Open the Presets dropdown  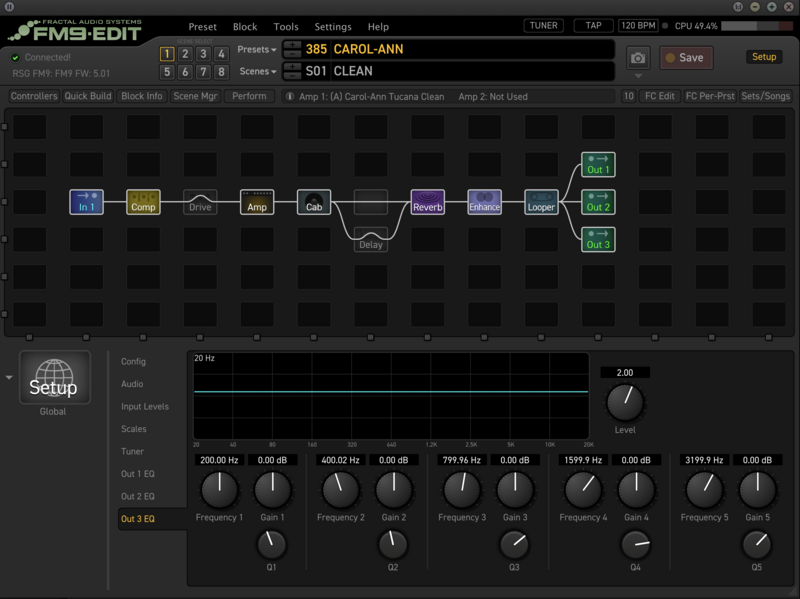coord(257,50)
